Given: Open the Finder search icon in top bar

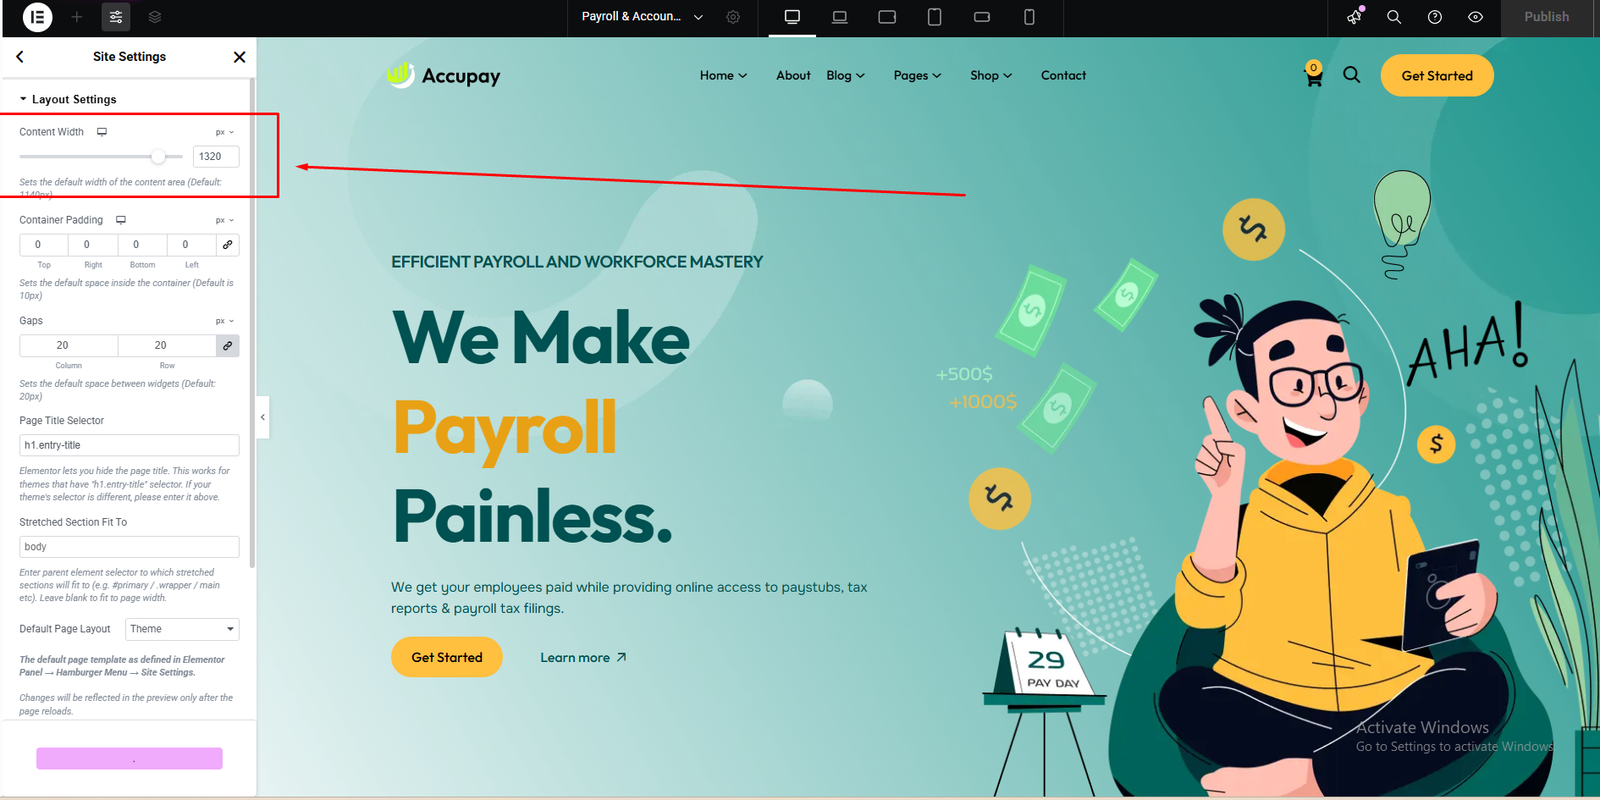Looking at the screenshot, I should point(1393,17).
